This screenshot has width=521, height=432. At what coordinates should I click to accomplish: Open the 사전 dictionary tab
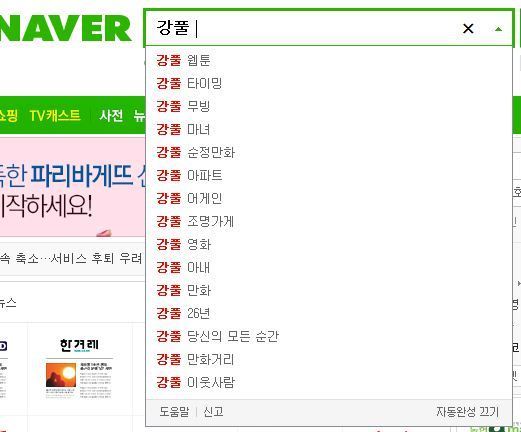[111, 116]
